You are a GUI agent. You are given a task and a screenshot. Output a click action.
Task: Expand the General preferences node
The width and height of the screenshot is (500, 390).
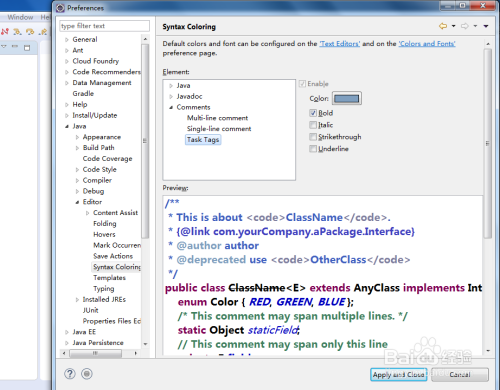67,40
